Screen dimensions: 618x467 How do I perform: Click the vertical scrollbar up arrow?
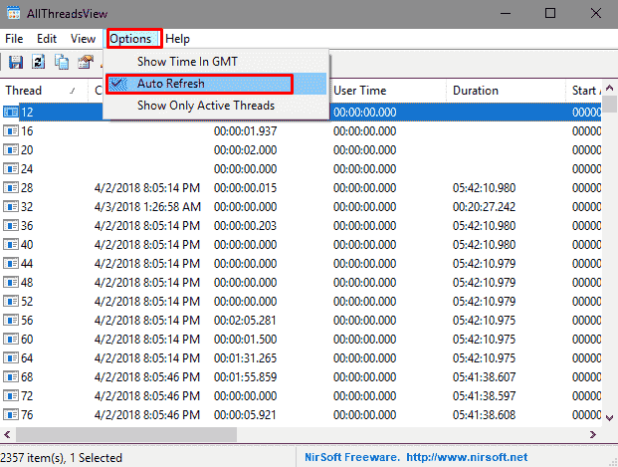point(609,88)
